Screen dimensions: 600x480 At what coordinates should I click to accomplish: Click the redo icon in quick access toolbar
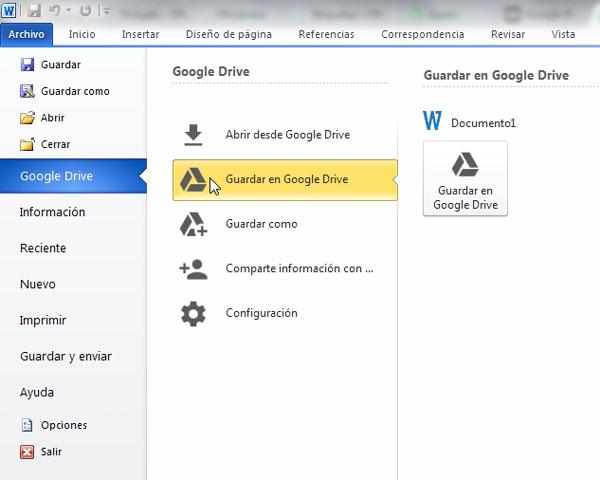pyautogui.click(x=85, y=11)
